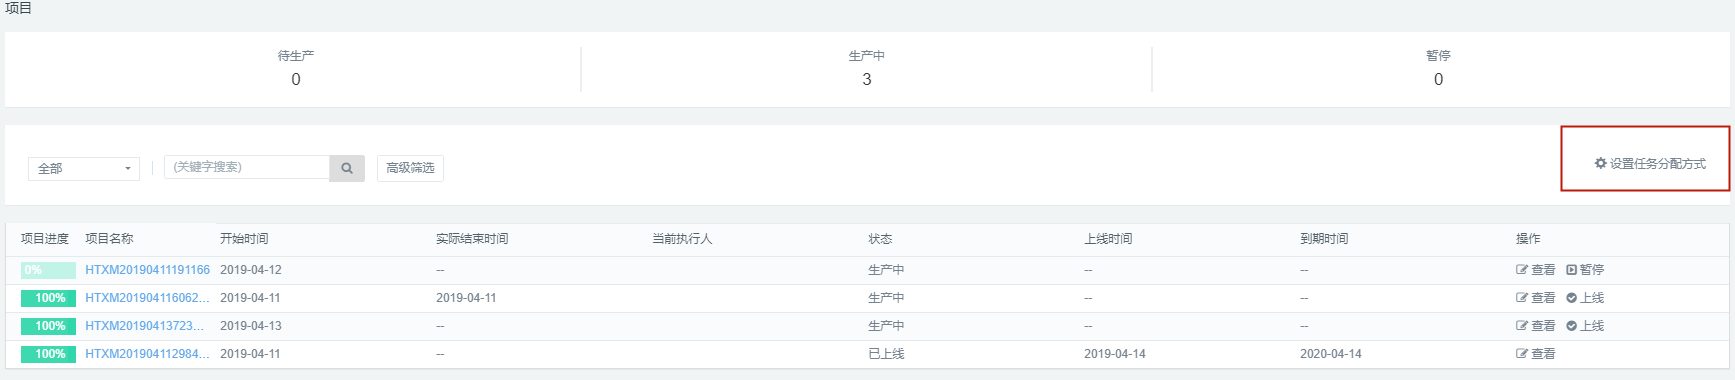The image size is (1735, 380).
Task: Click the gear icon for 设置任务分配方式
Action: [x=1600, y=163]
